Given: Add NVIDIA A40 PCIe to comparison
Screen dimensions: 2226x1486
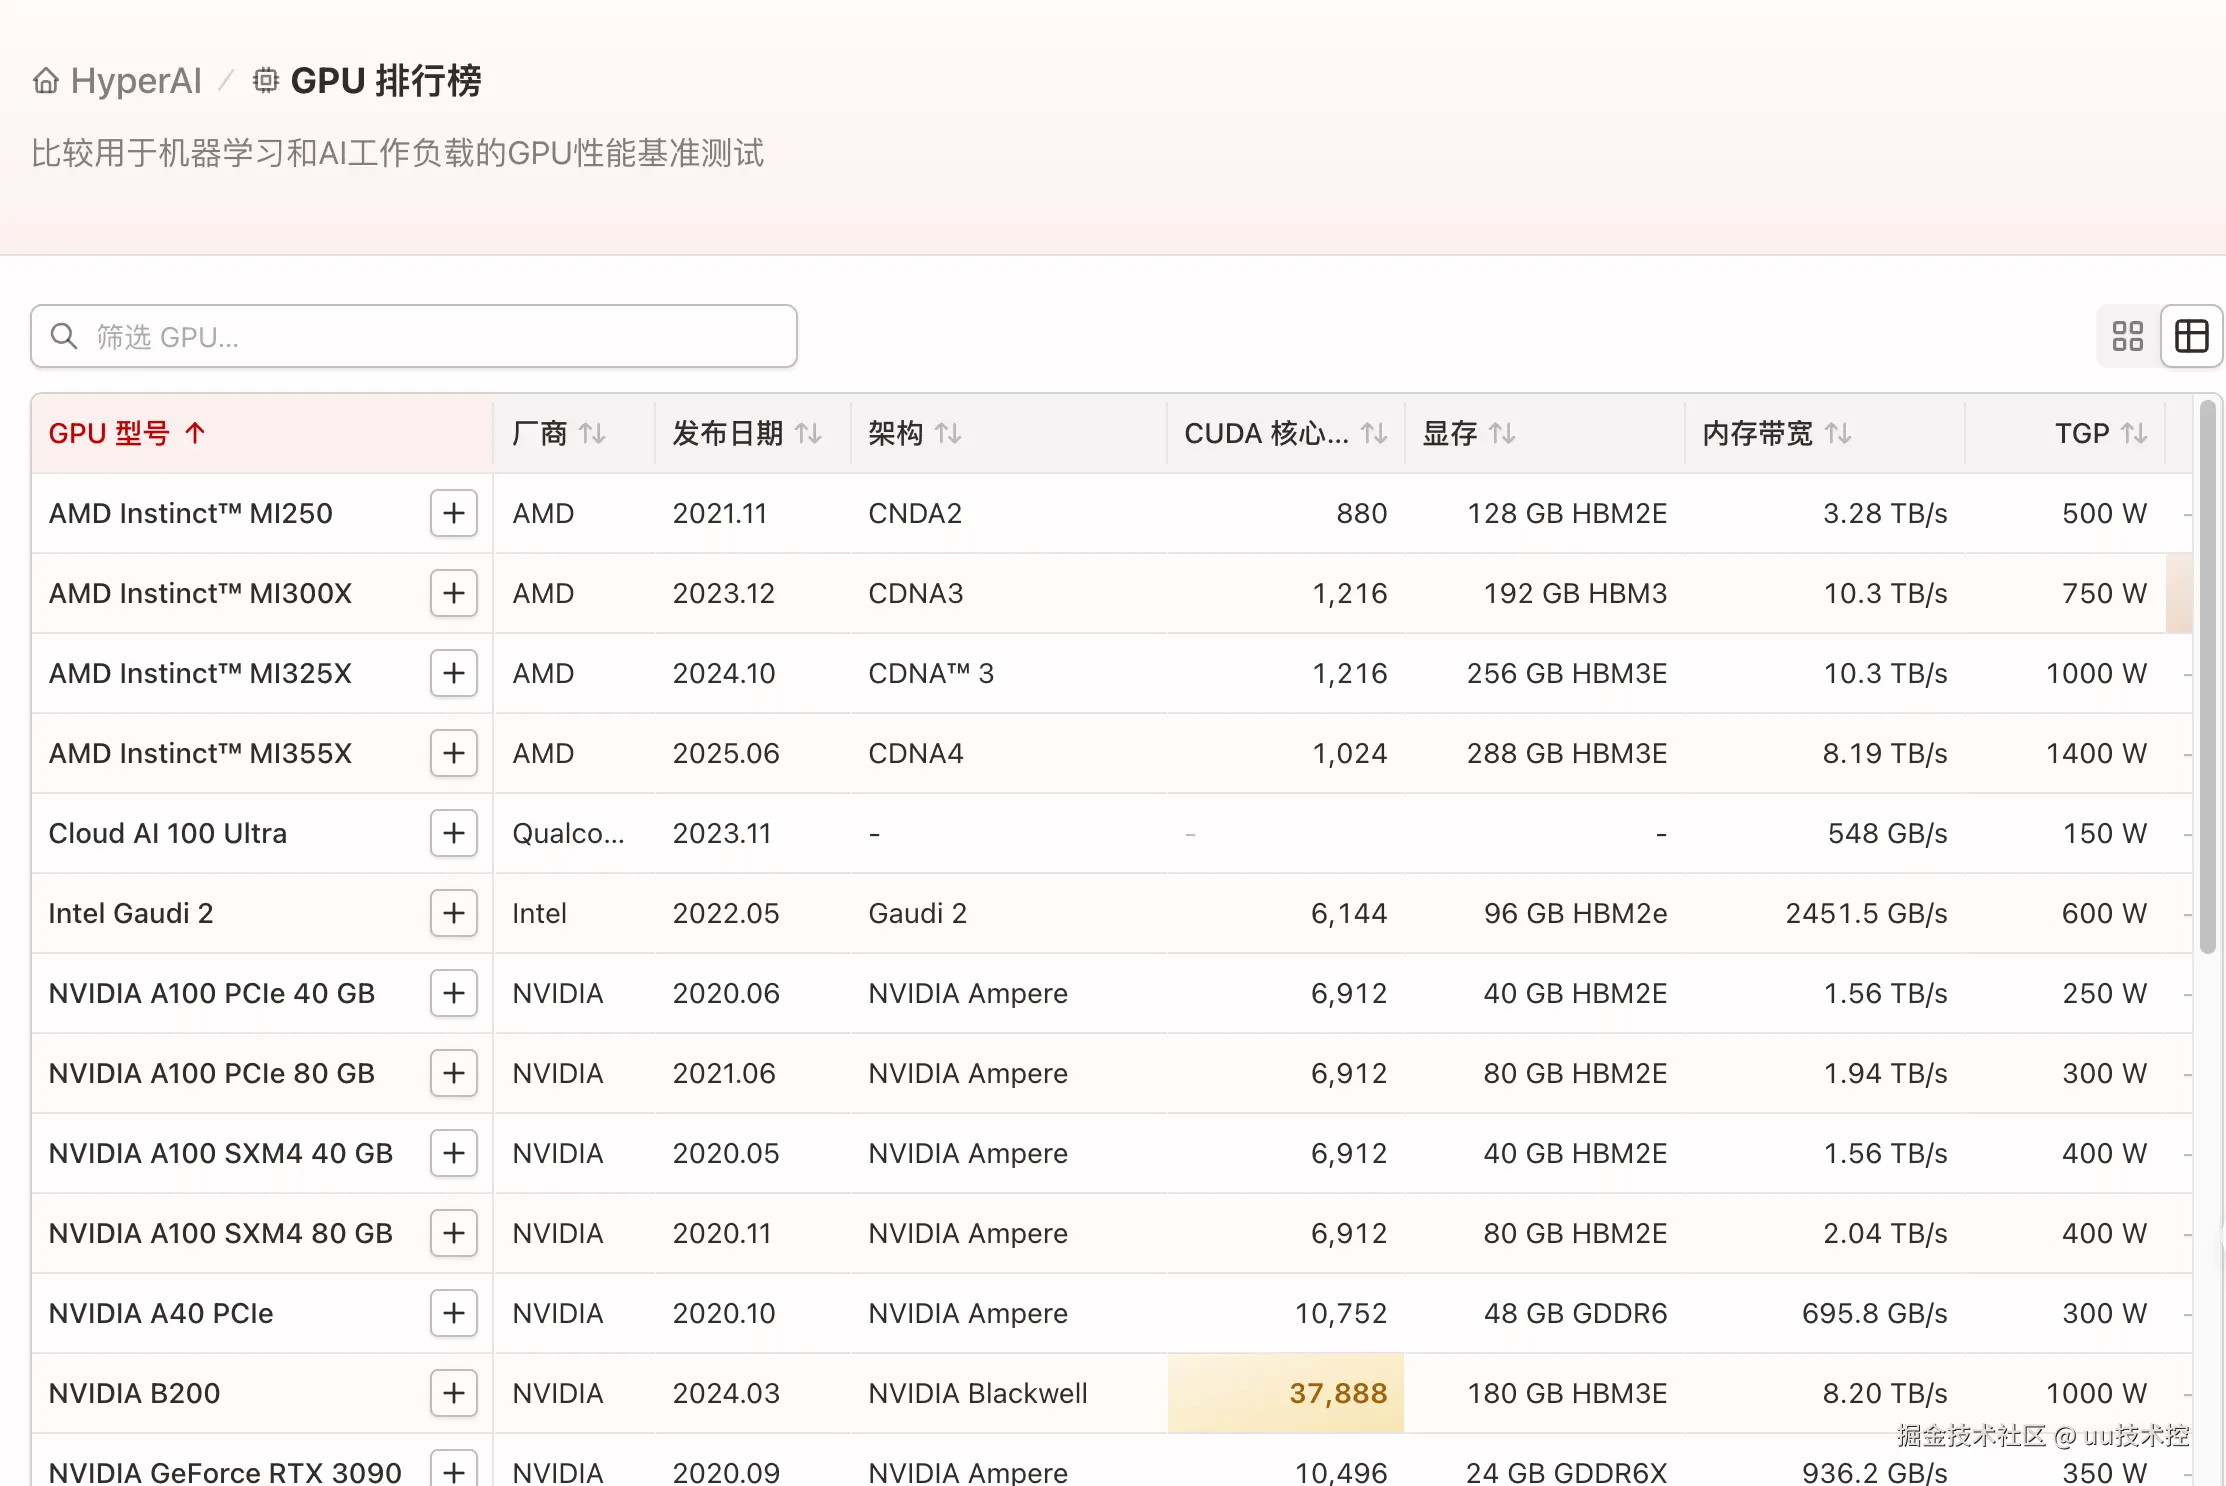Looking at the screenshot, I should pyautogui.click(x=453, y=1313).
